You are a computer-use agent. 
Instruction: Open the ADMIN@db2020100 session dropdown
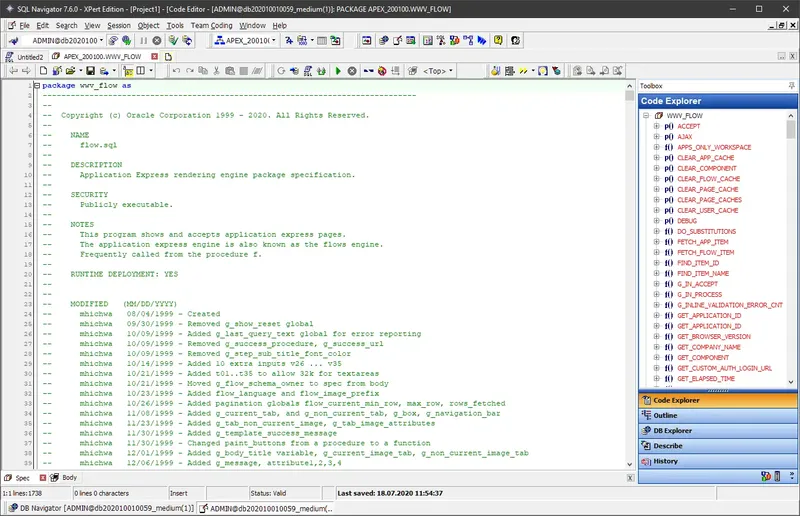(101, 40)
